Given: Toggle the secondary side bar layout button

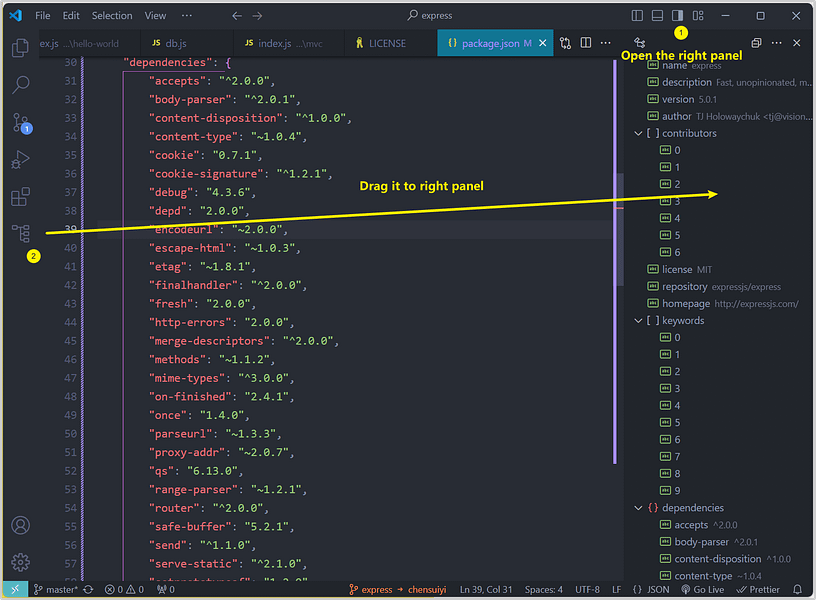Looking at the screenshot, I should (x=678, y=16).
